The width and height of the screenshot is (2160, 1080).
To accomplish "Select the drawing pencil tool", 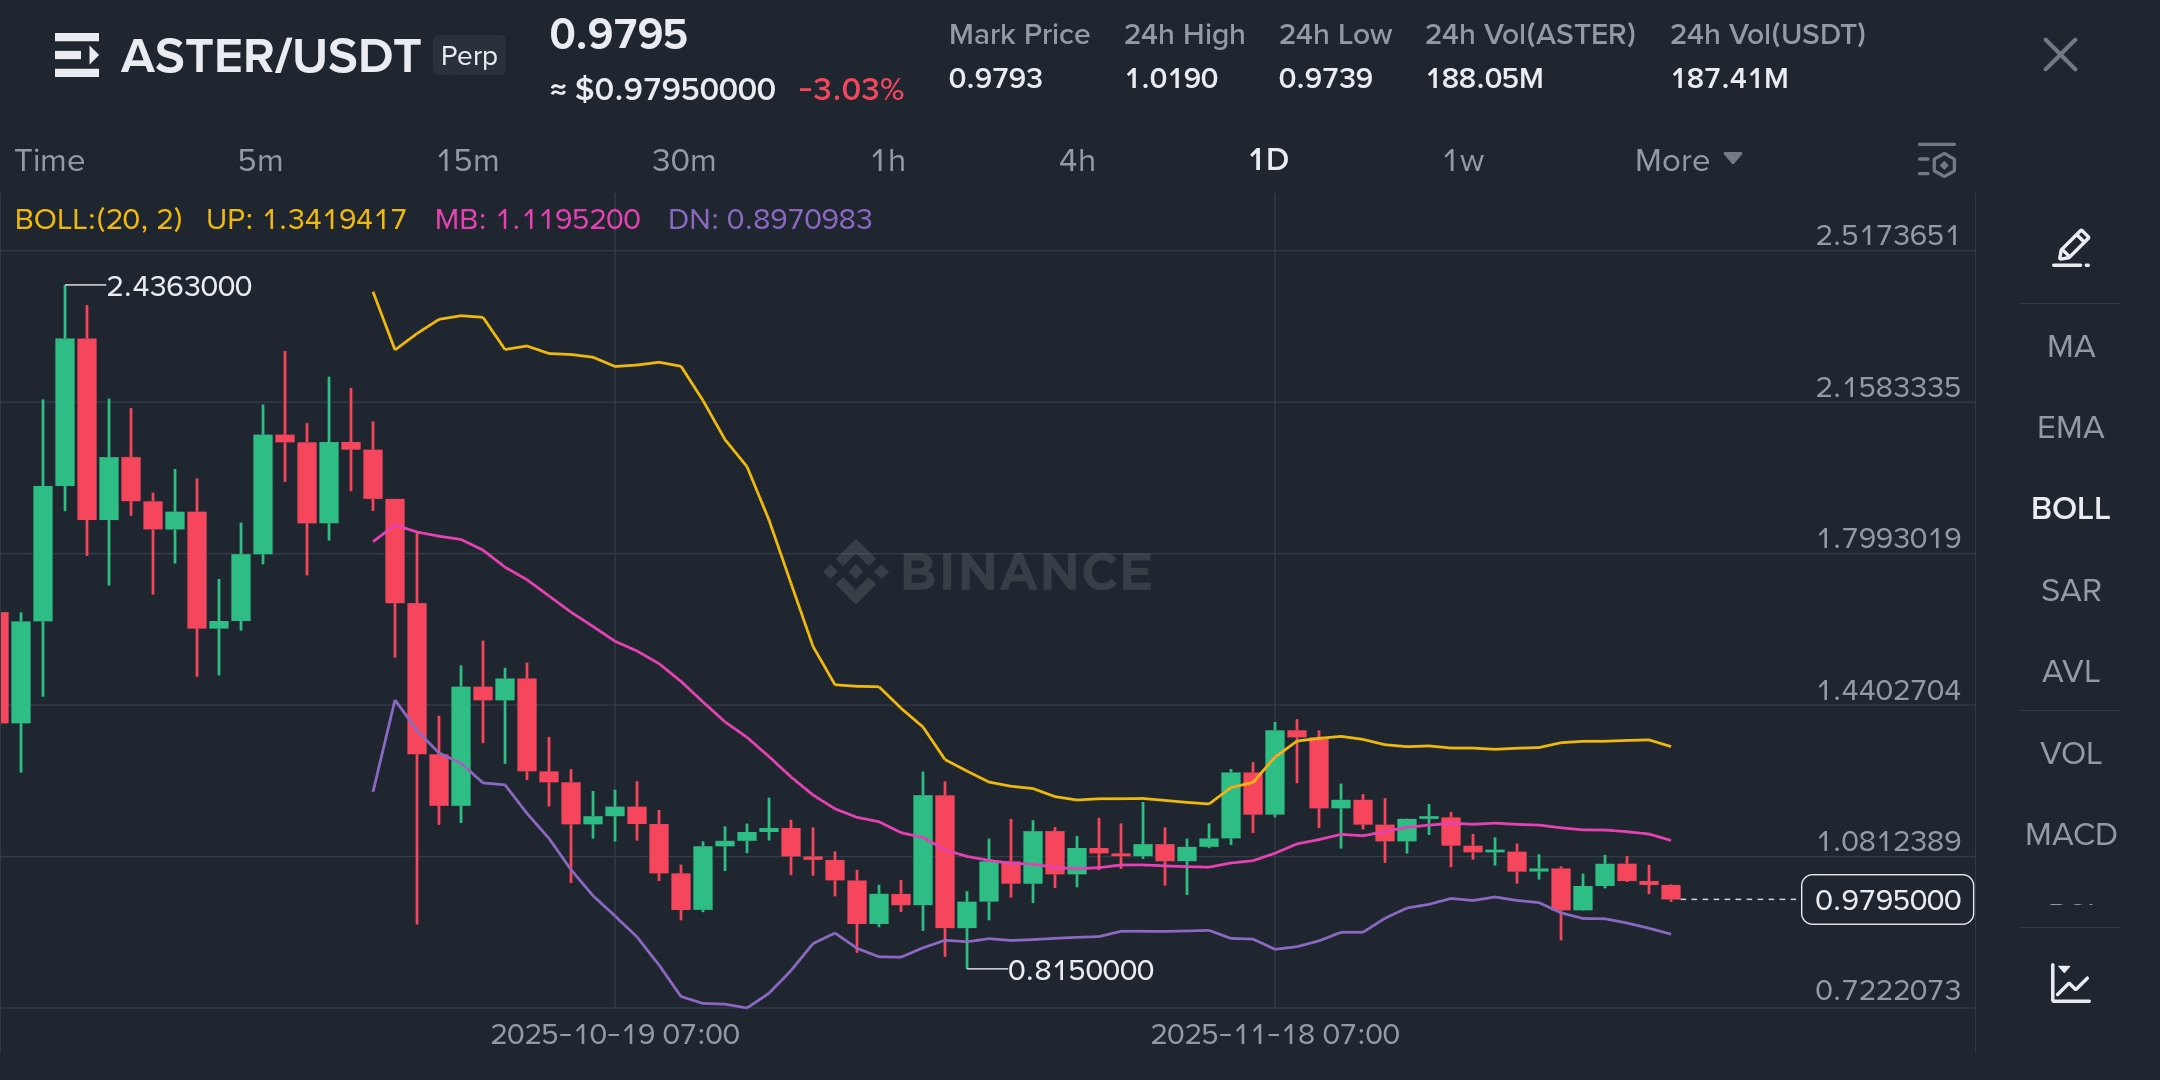I will [x=2071, y=248].
